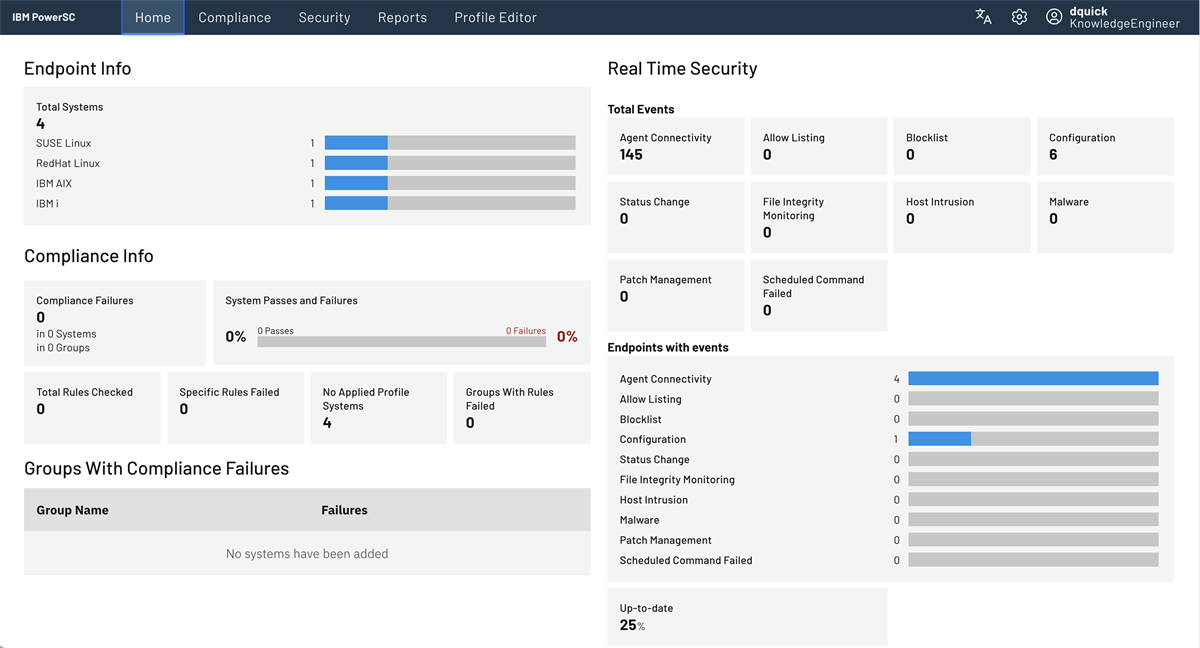1200x648 pixels.
Task: Click the Group Name column header
Action: [x=73, y=510]
